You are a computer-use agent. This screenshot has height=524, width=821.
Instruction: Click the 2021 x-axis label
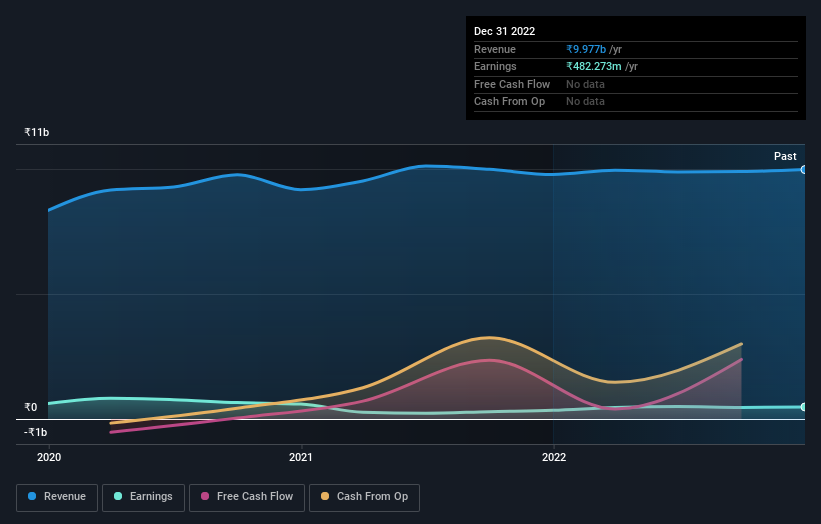301,458
